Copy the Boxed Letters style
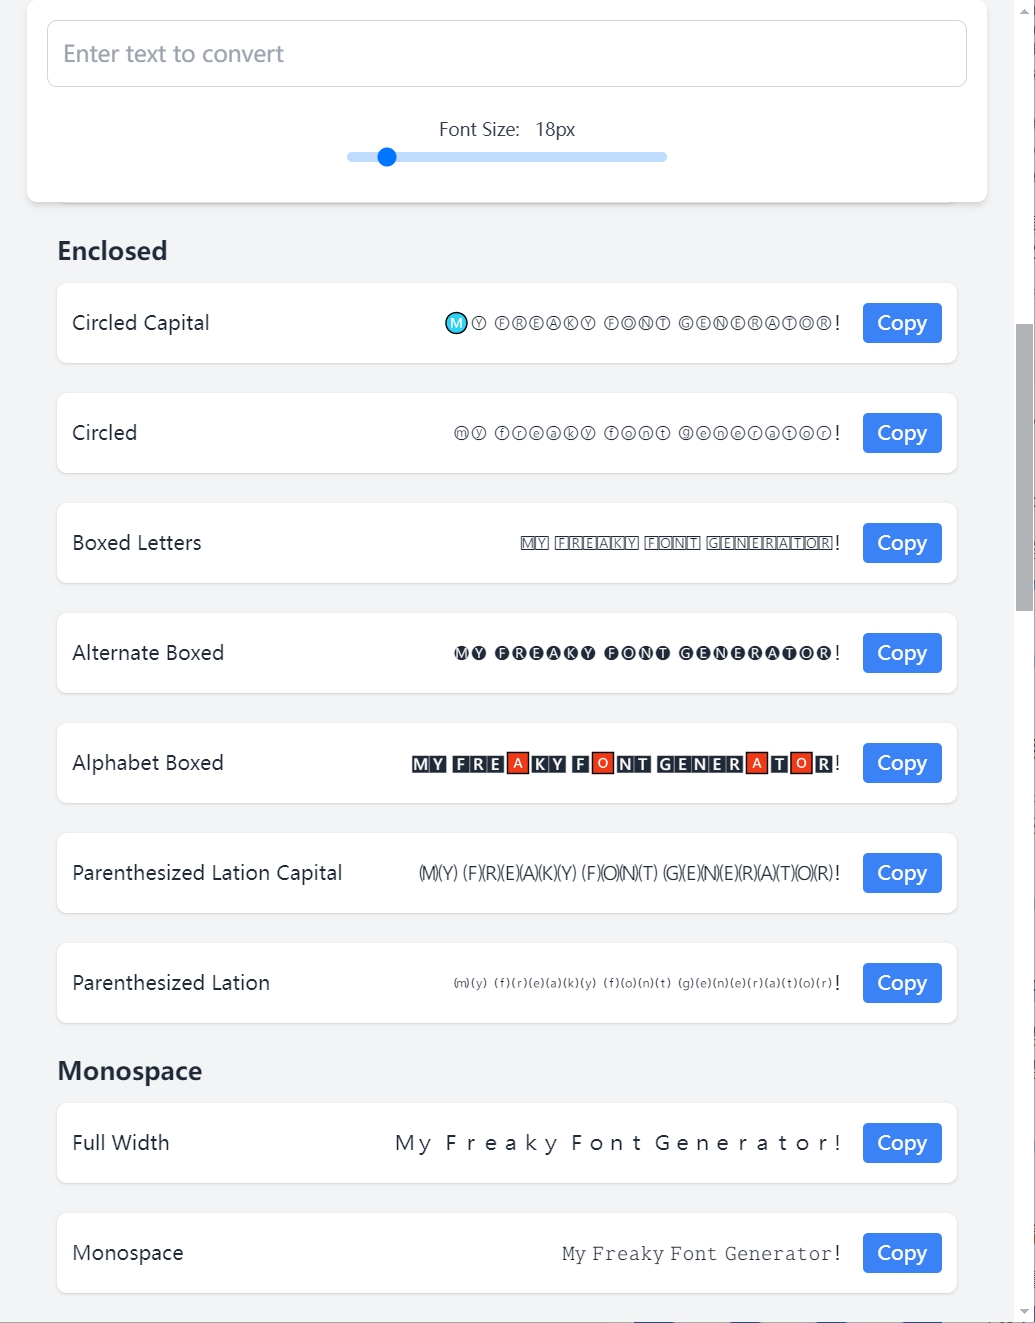The image size is (1035, 1323). click(x=901, y=543)
